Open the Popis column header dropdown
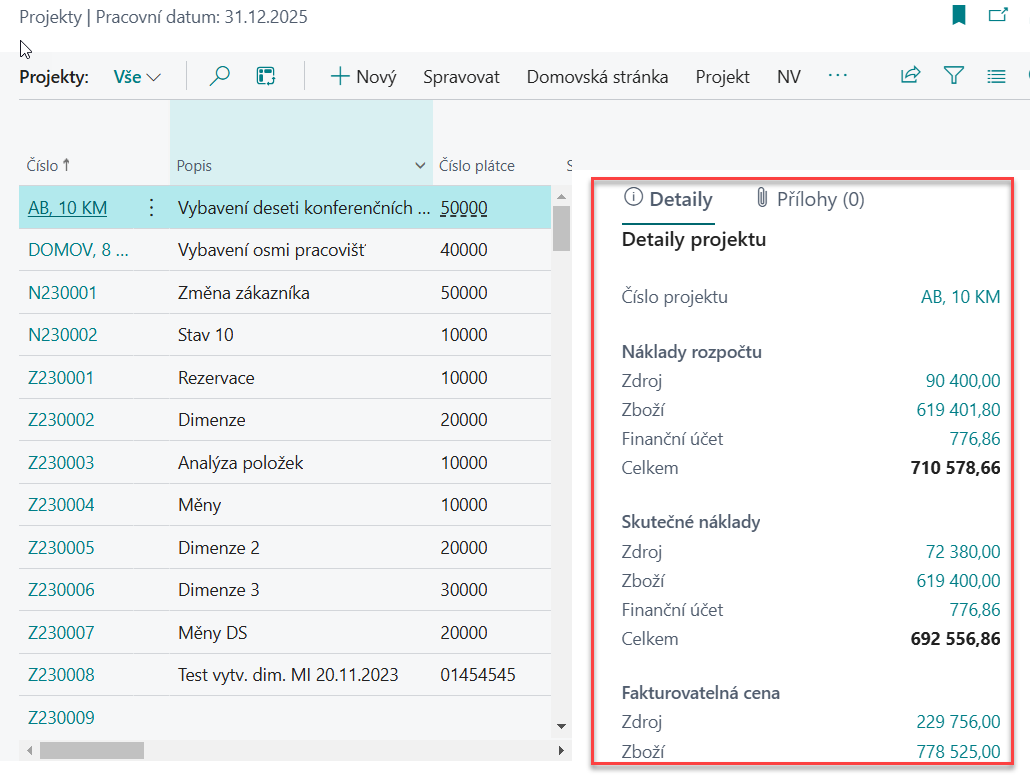 tap(420, 166)
